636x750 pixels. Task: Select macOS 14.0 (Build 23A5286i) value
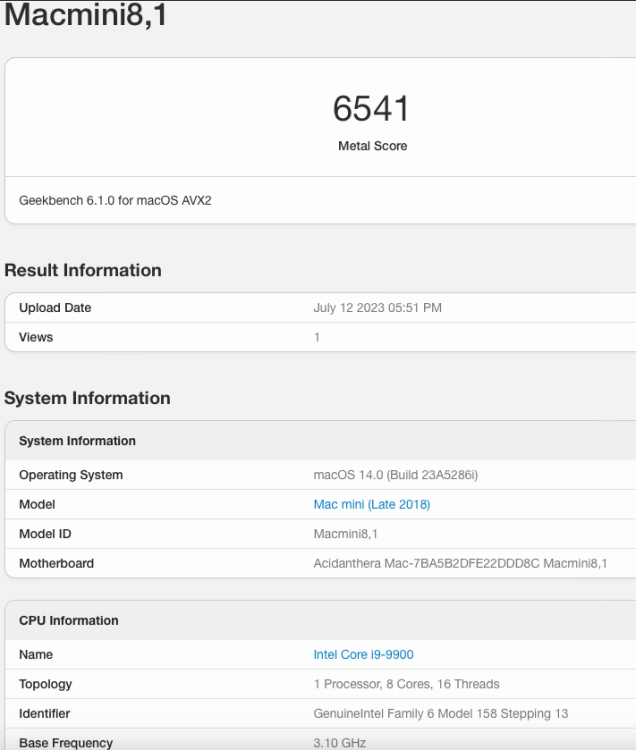click(395, 475)
